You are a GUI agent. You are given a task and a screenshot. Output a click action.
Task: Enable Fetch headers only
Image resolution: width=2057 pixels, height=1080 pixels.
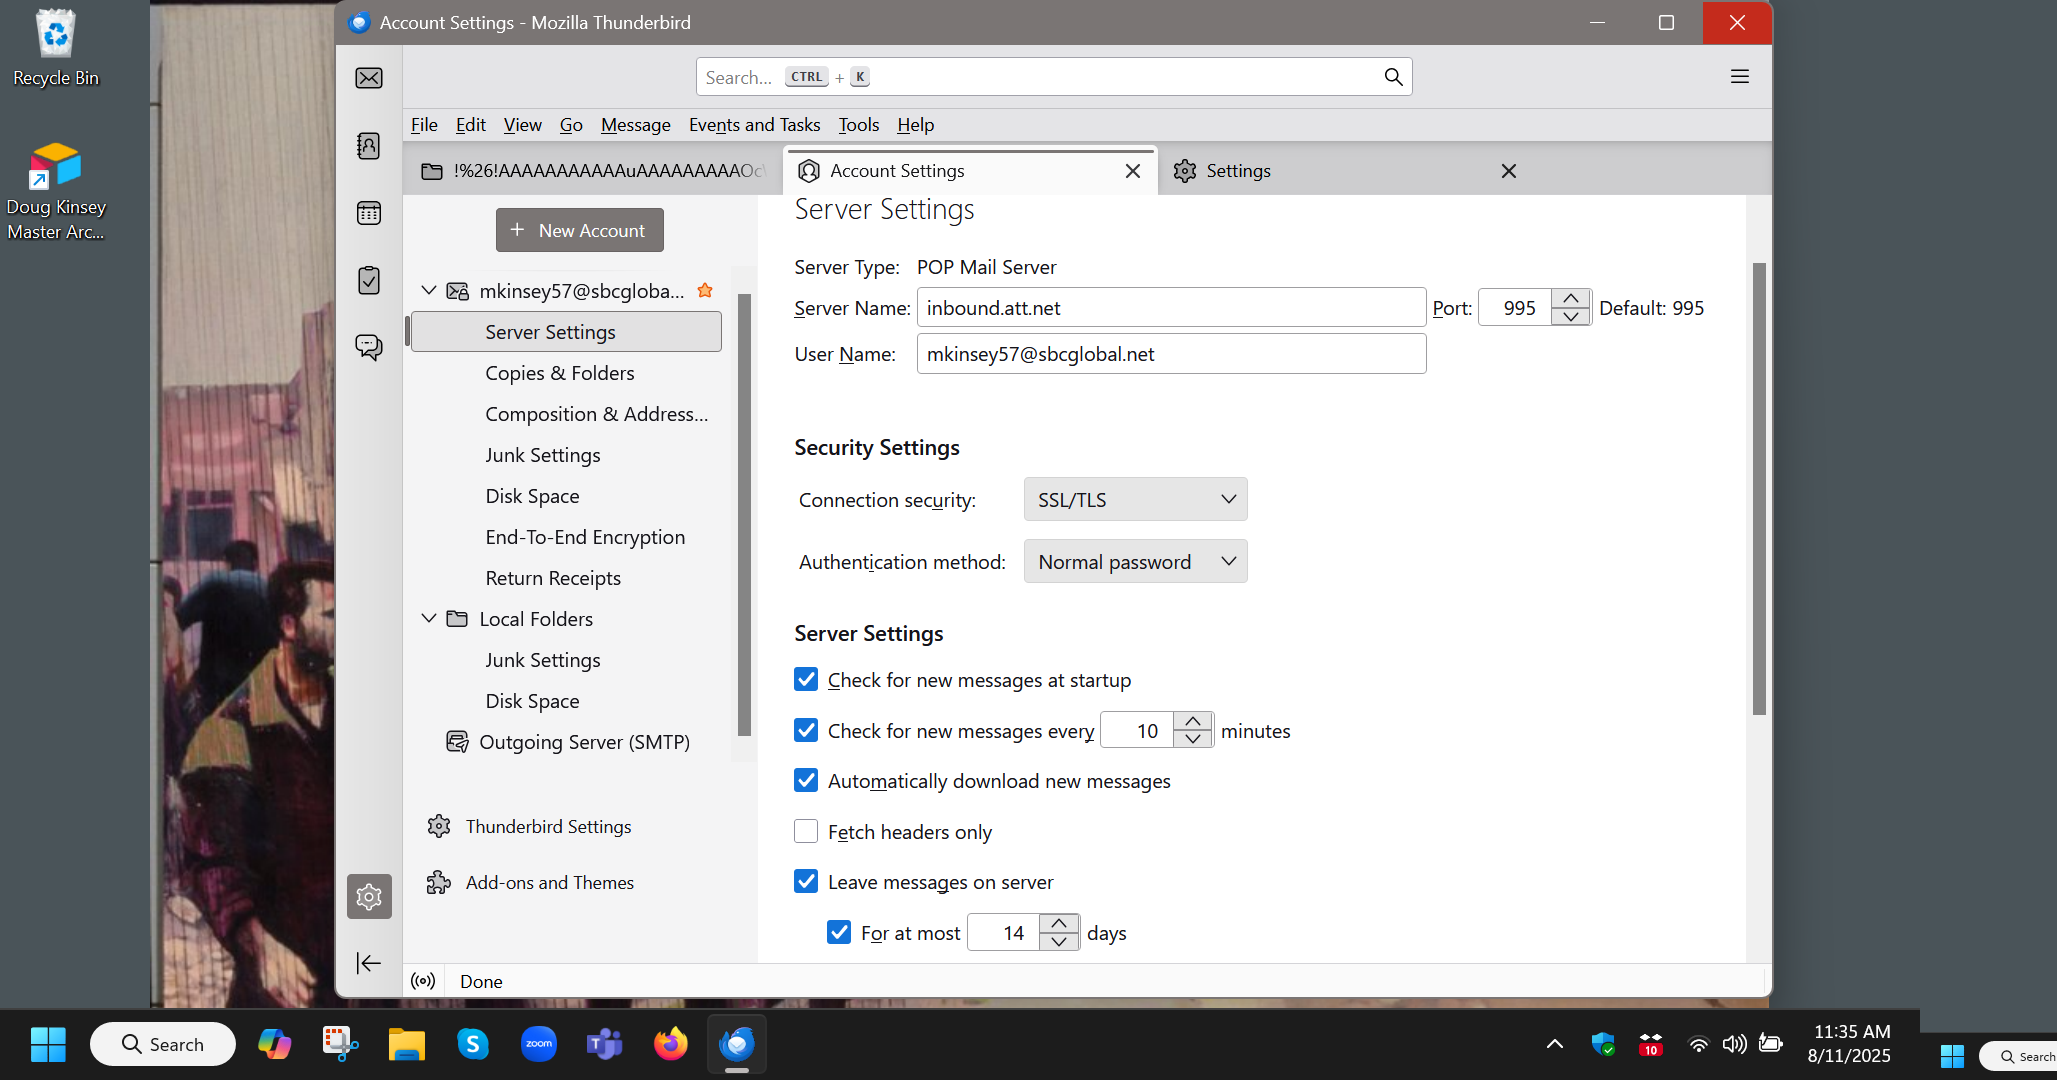pyautogui.click(x=806, y=831)
